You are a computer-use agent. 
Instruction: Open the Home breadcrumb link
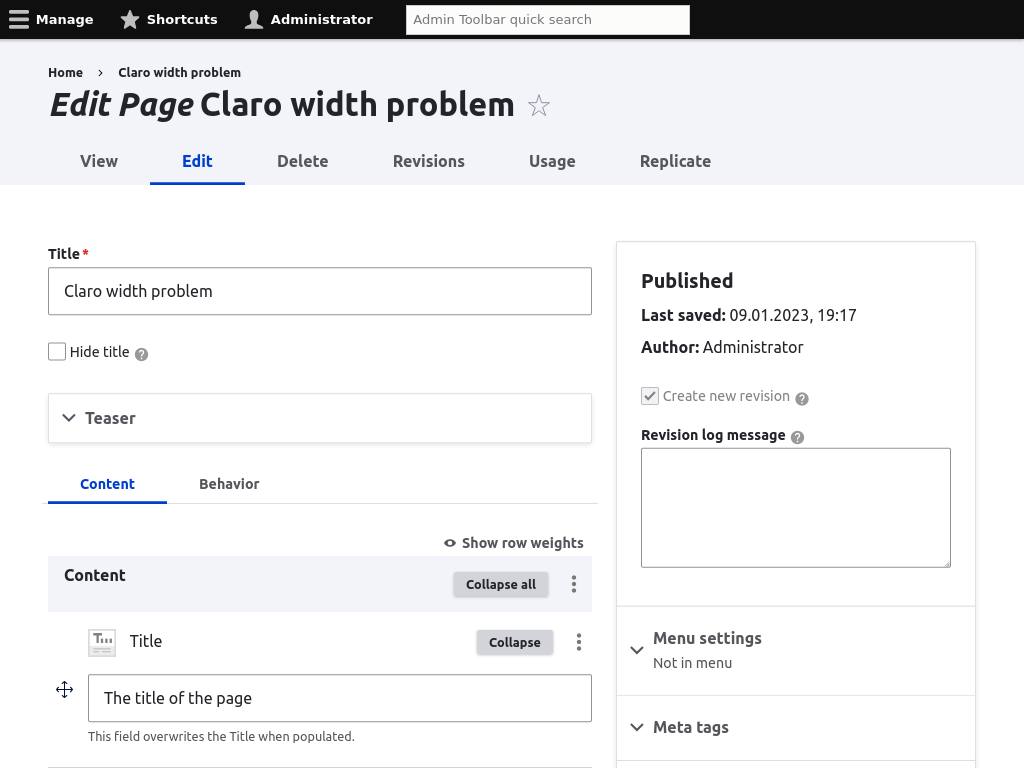point(65,72)
